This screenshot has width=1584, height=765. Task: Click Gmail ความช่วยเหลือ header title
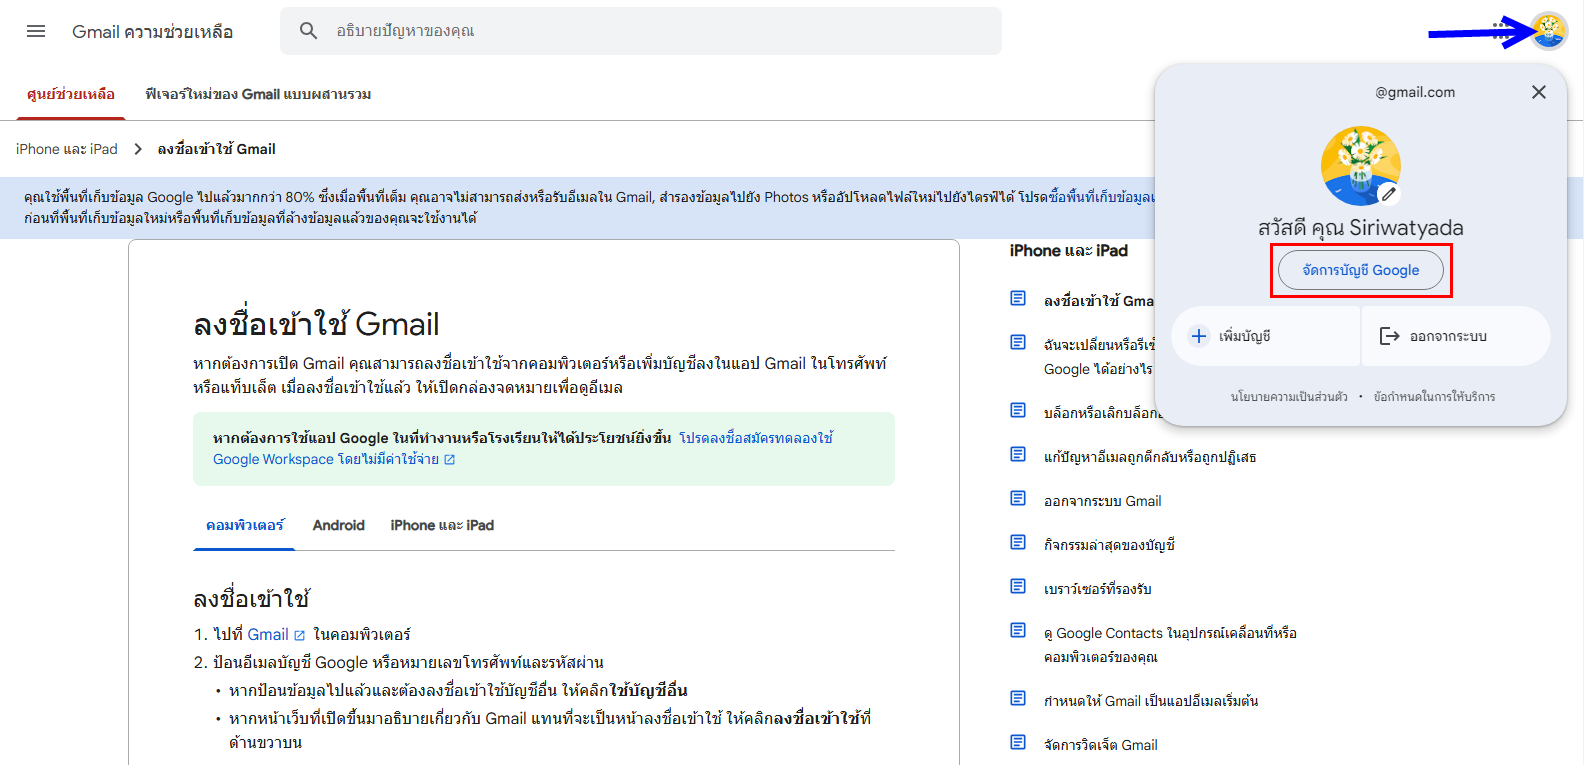pyautogui.click(x=152, y=32)
